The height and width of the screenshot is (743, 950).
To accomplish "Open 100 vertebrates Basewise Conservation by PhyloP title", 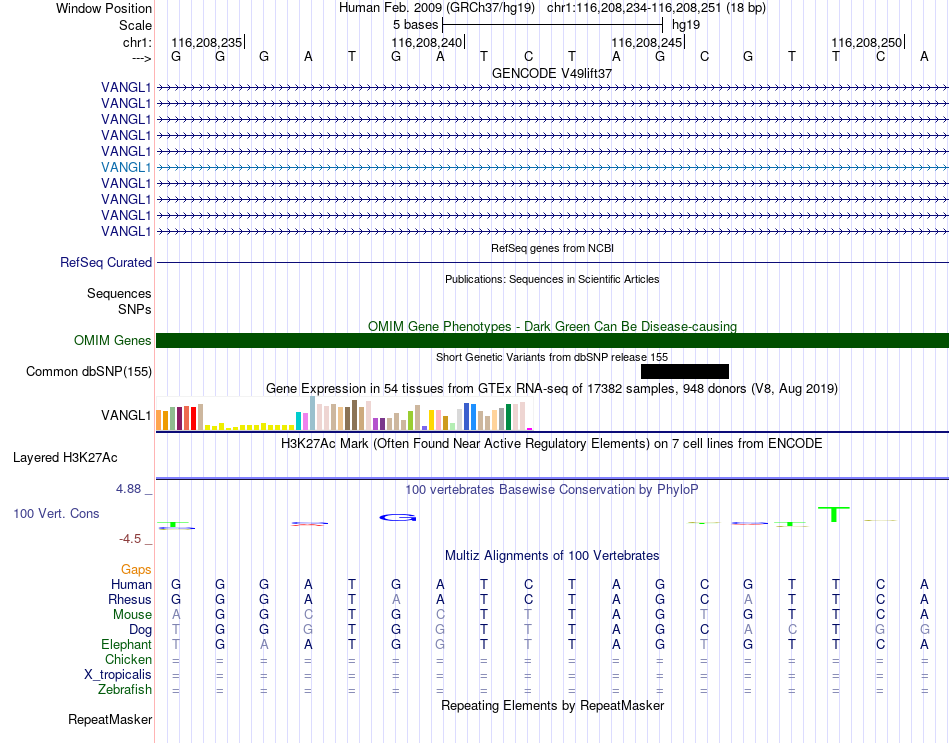I will 552,490.
